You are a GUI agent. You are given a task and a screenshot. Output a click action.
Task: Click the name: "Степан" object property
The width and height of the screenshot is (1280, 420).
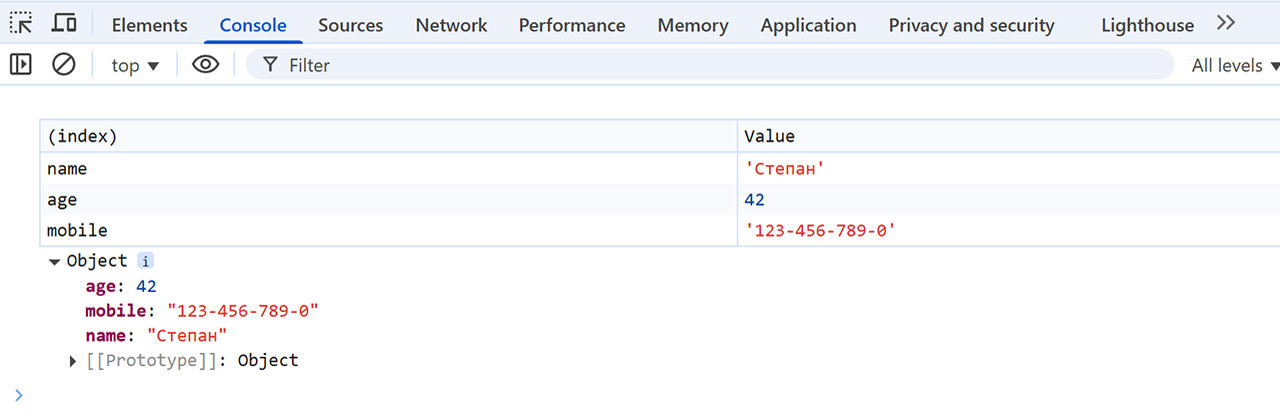(x=157, y=336)
